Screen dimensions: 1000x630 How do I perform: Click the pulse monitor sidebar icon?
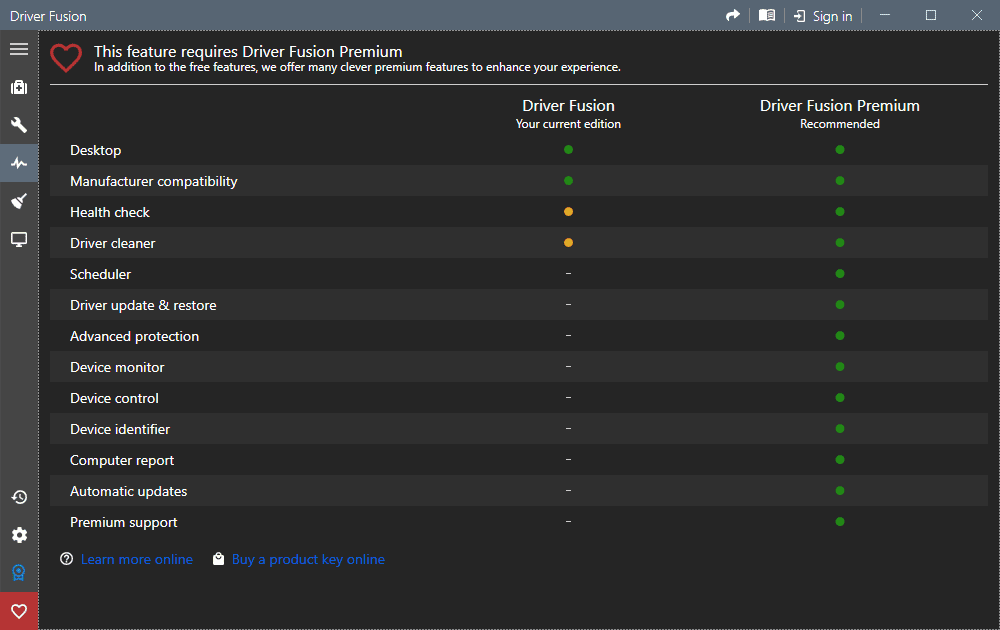click(19, 163)
